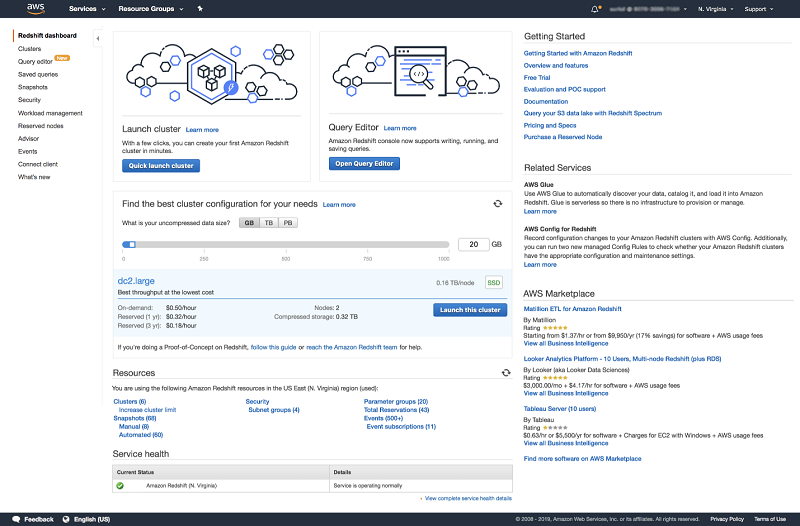This screenshot has height=526, width=800.
Task: Open the Terms of Use footer link
Action: coord(770,519)
